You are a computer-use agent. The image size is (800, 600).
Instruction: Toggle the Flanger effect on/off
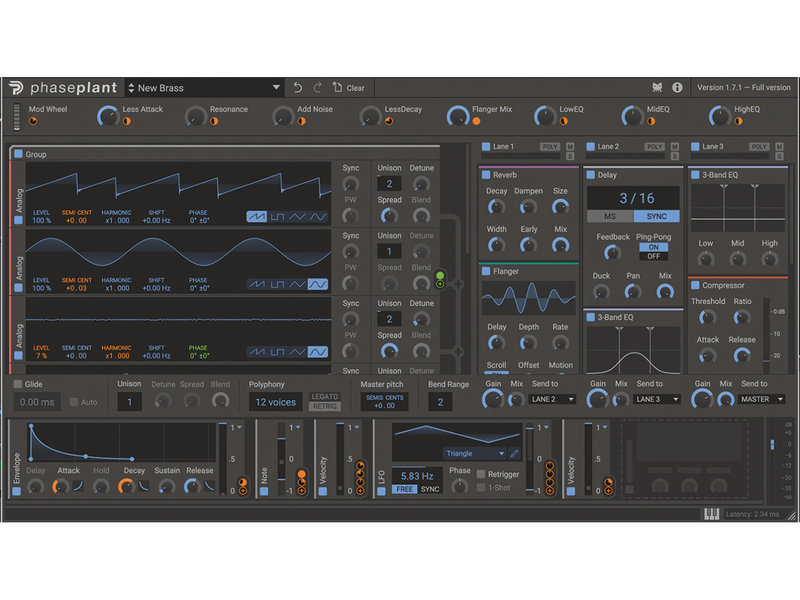coord(486,271)
